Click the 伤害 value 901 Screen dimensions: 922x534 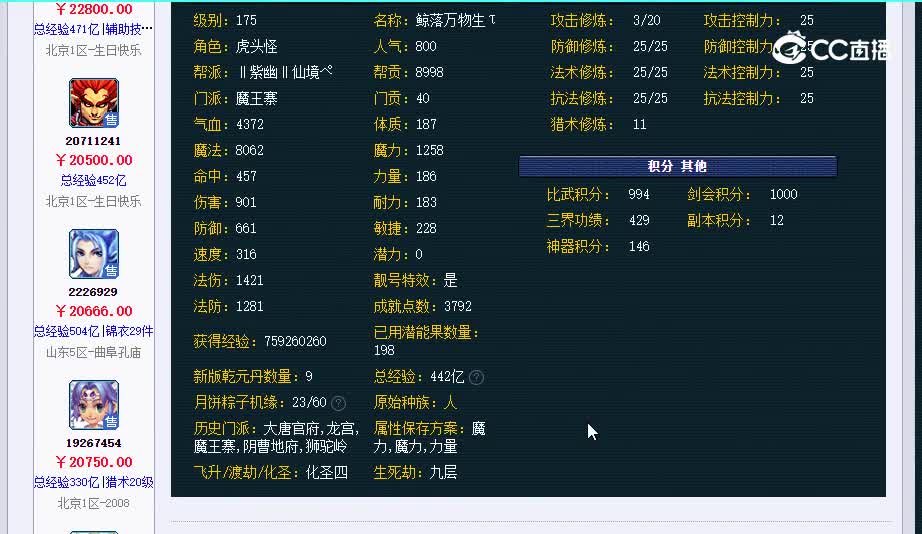(246, 202)
